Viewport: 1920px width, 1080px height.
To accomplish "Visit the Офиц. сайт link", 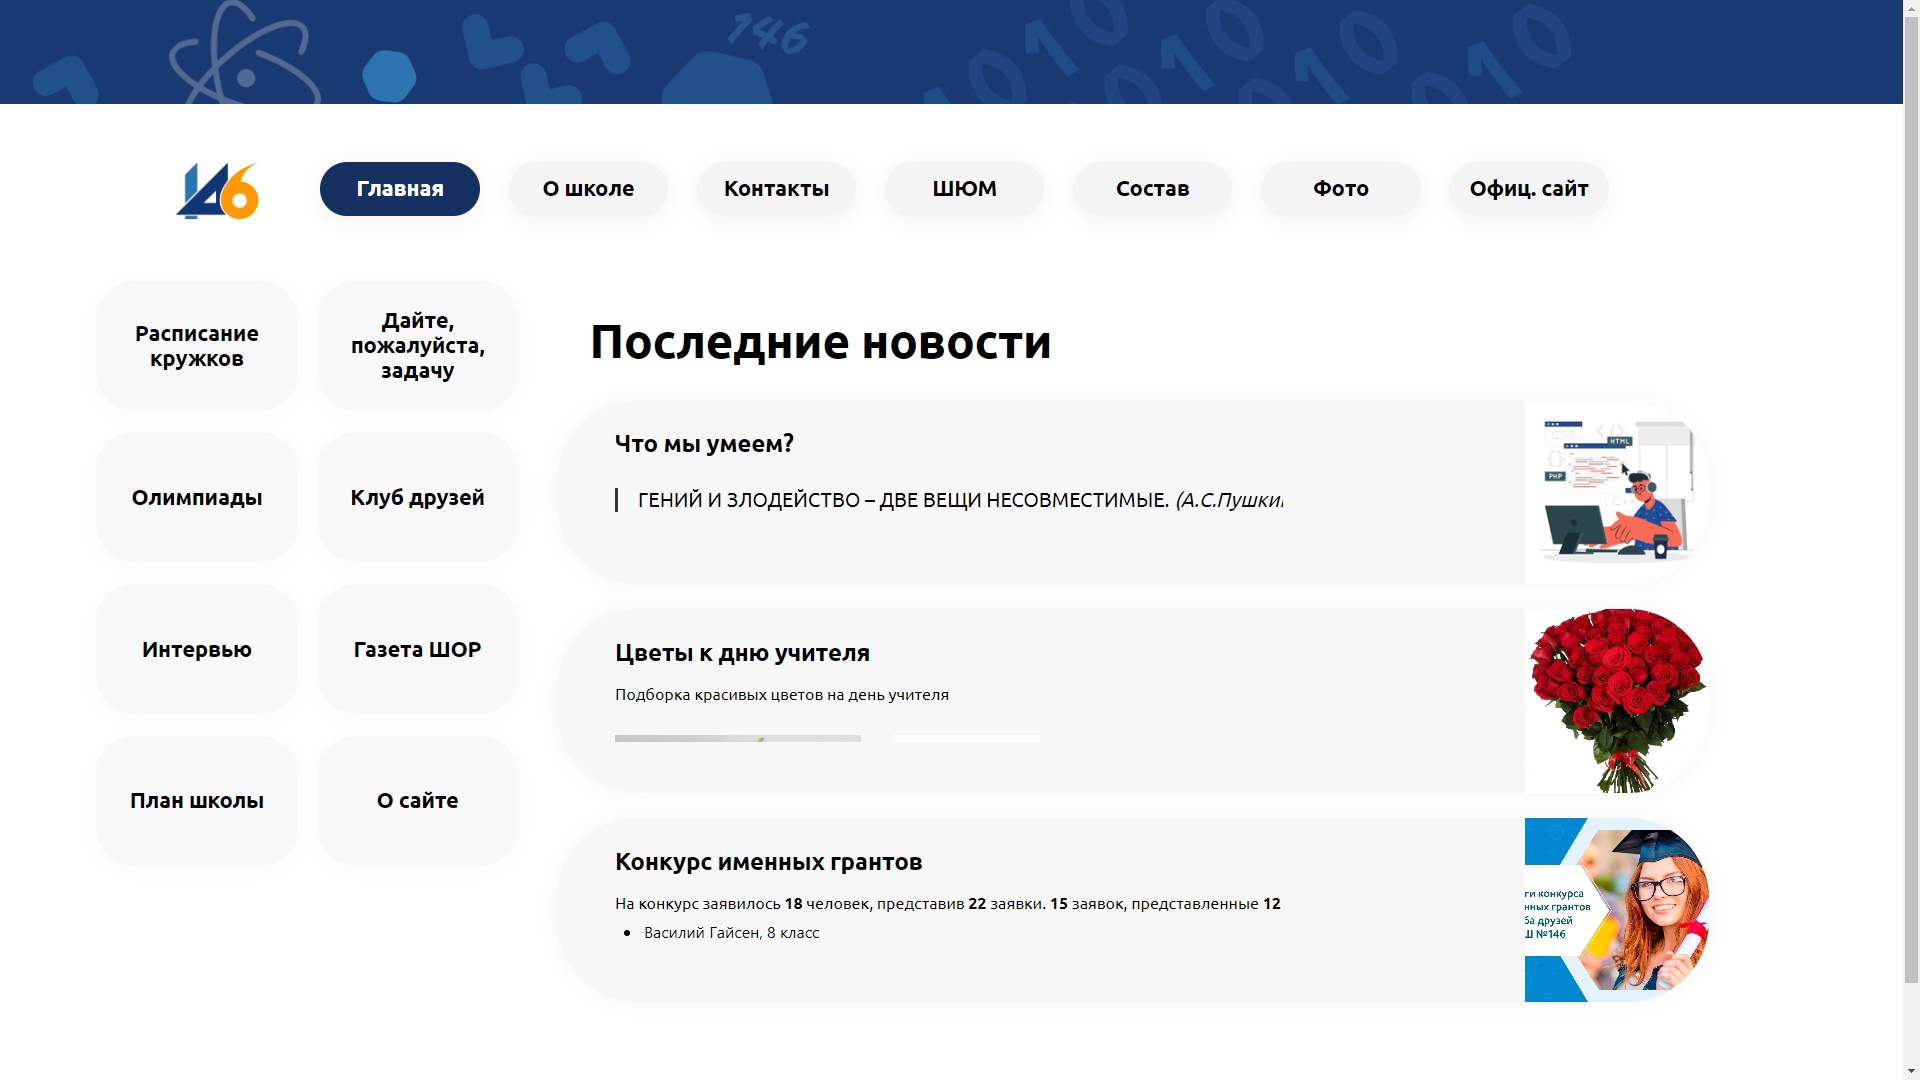I will point(1528,189).
